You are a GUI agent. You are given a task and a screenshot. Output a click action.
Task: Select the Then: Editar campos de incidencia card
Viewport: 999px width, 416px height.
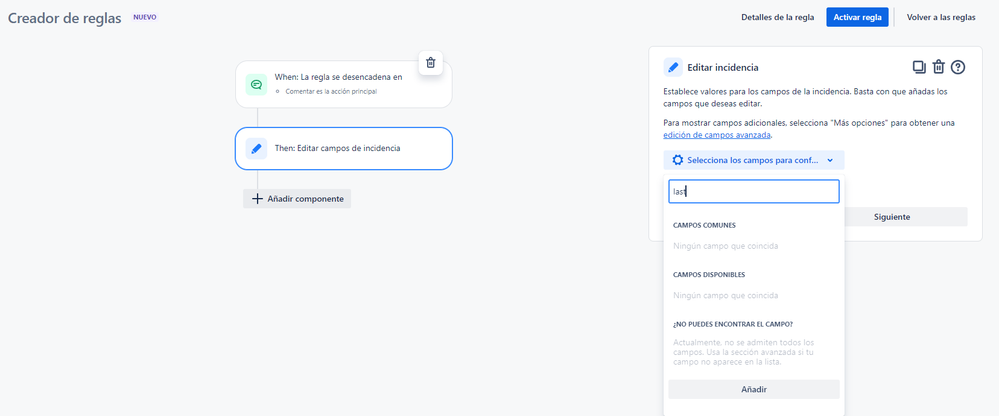343,148
